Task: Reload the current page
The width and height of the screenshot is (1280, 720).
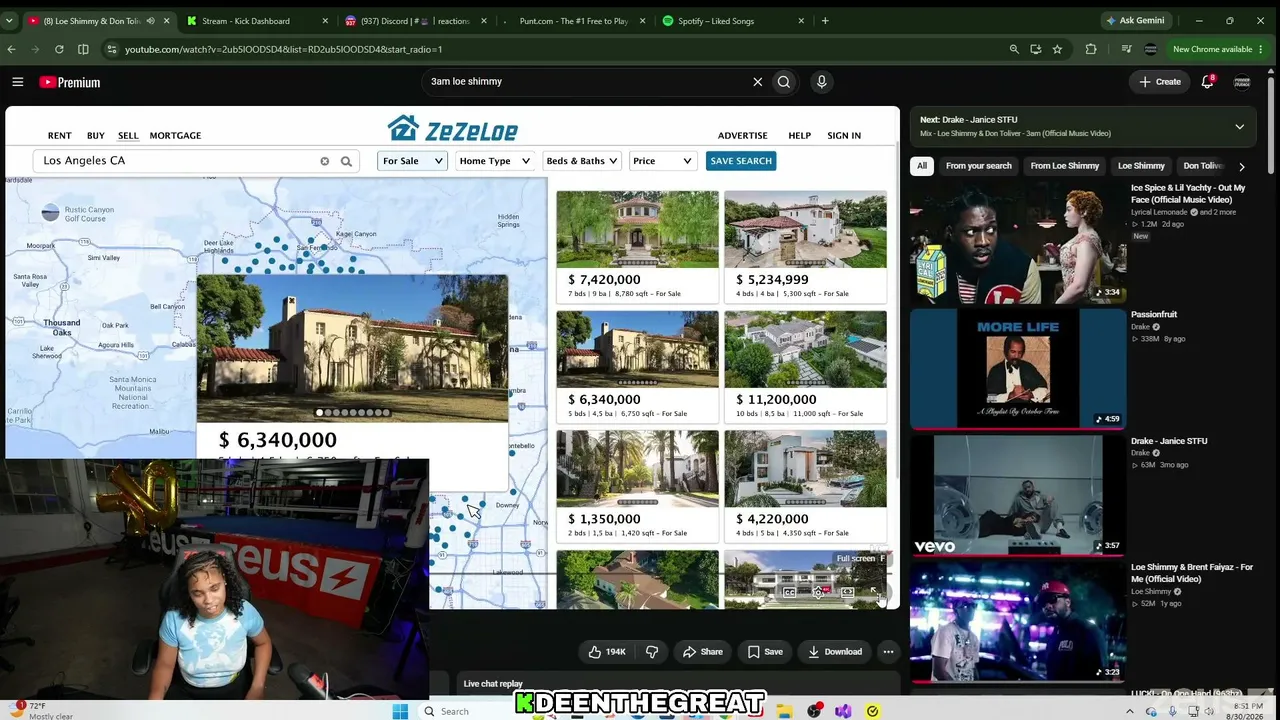Action: [59, 49]
